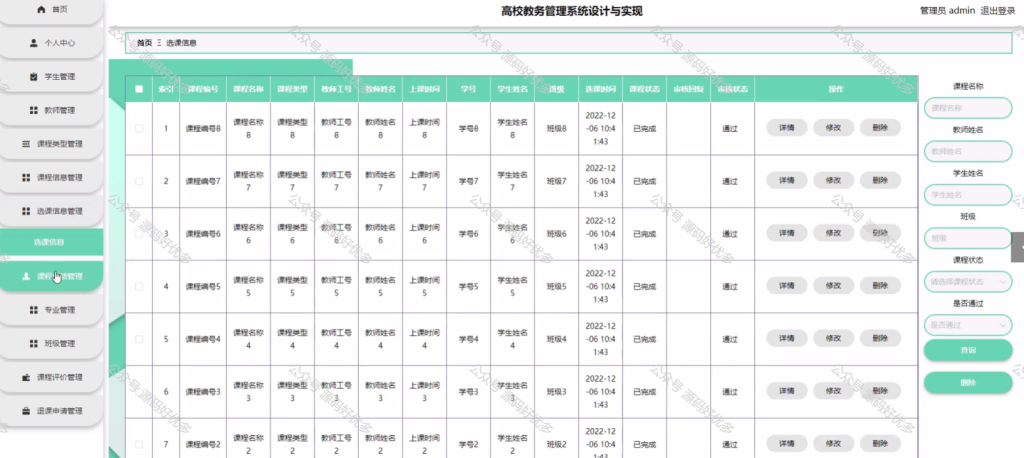Screen dimensions: 1024x458
Task: Check the row with 课程编号2
Action: point(139,444)
